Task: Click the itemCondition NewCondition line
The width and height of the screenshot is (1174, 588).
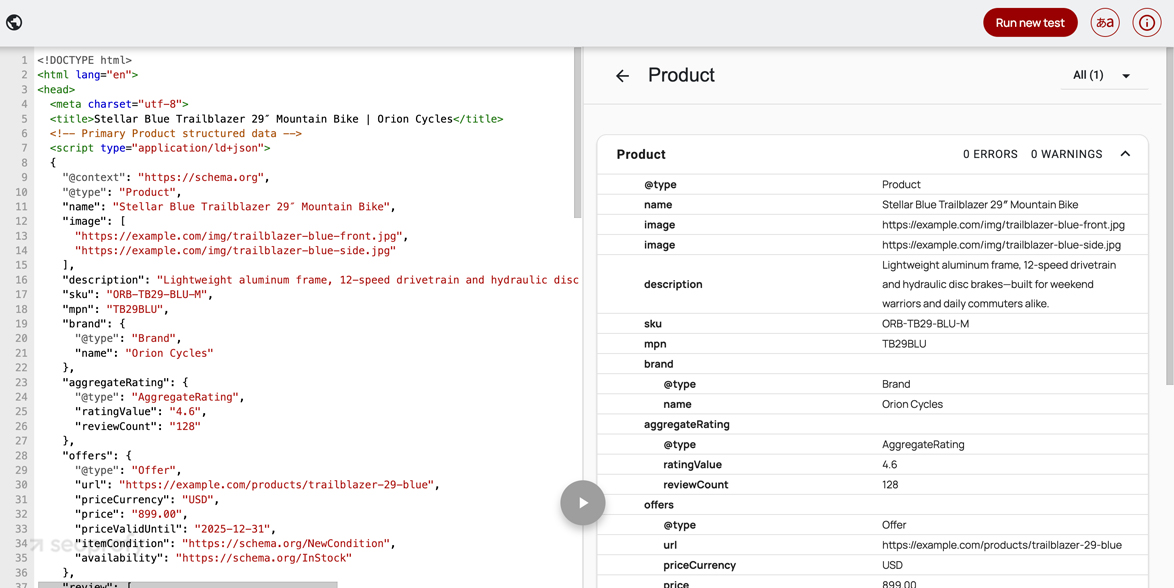Action: pyautogui.click(x=235, y=544)
